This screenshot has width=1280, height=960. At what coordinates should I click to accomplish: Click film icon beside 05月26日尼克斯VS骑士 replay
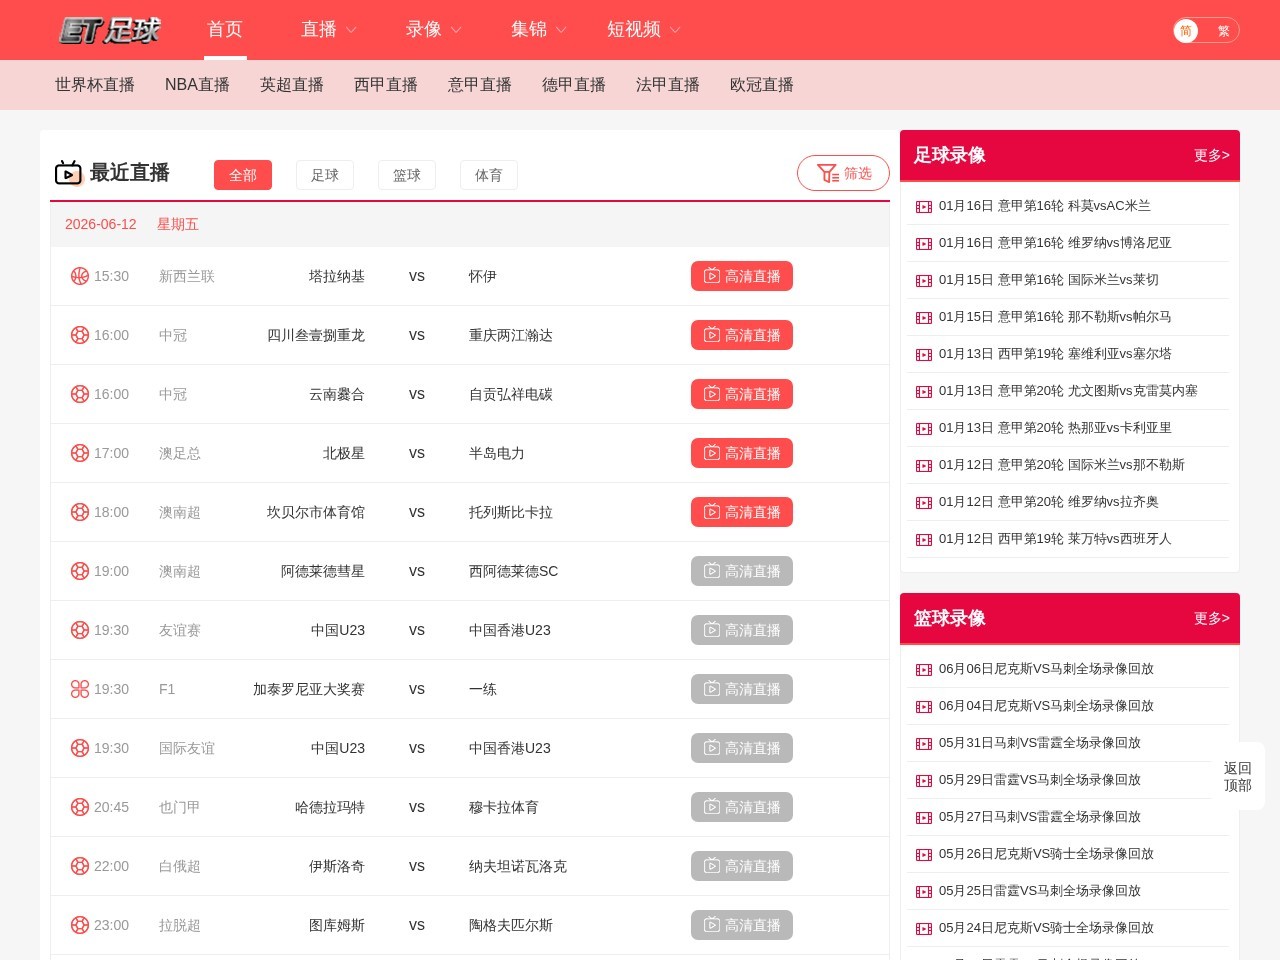point(924,855)
